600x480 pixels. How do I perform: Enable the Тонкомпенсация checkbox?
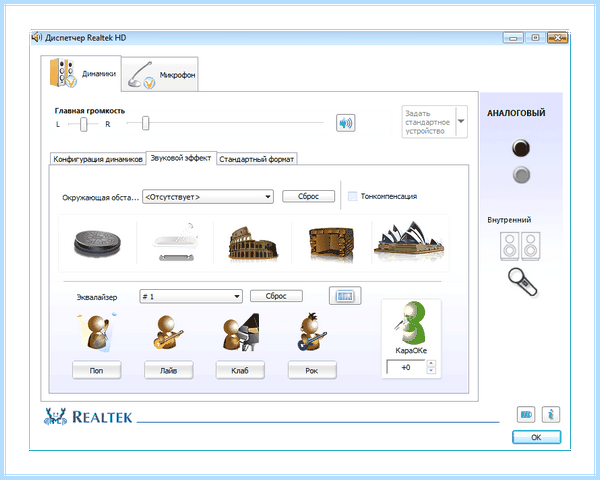352,196
